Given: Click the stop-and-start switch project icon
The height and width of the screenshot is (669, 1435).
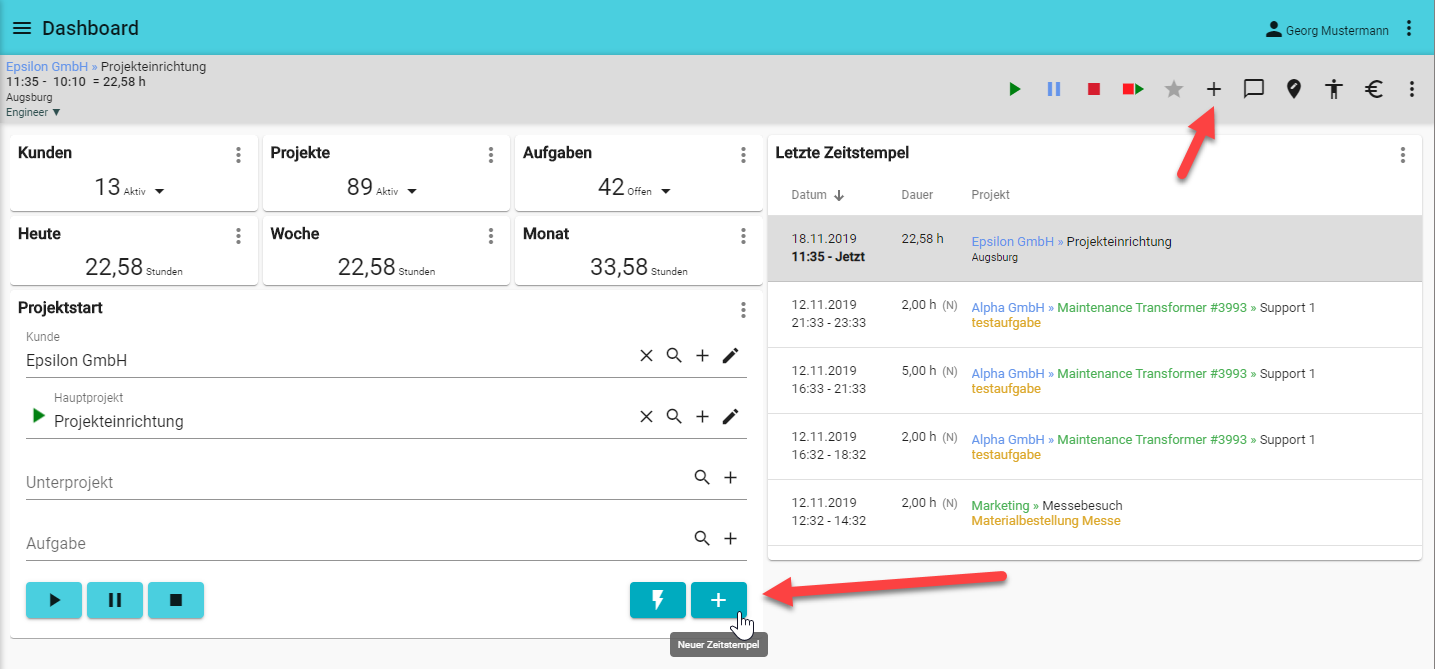Looking at the screenshot, I should (x=1133, y=89).
